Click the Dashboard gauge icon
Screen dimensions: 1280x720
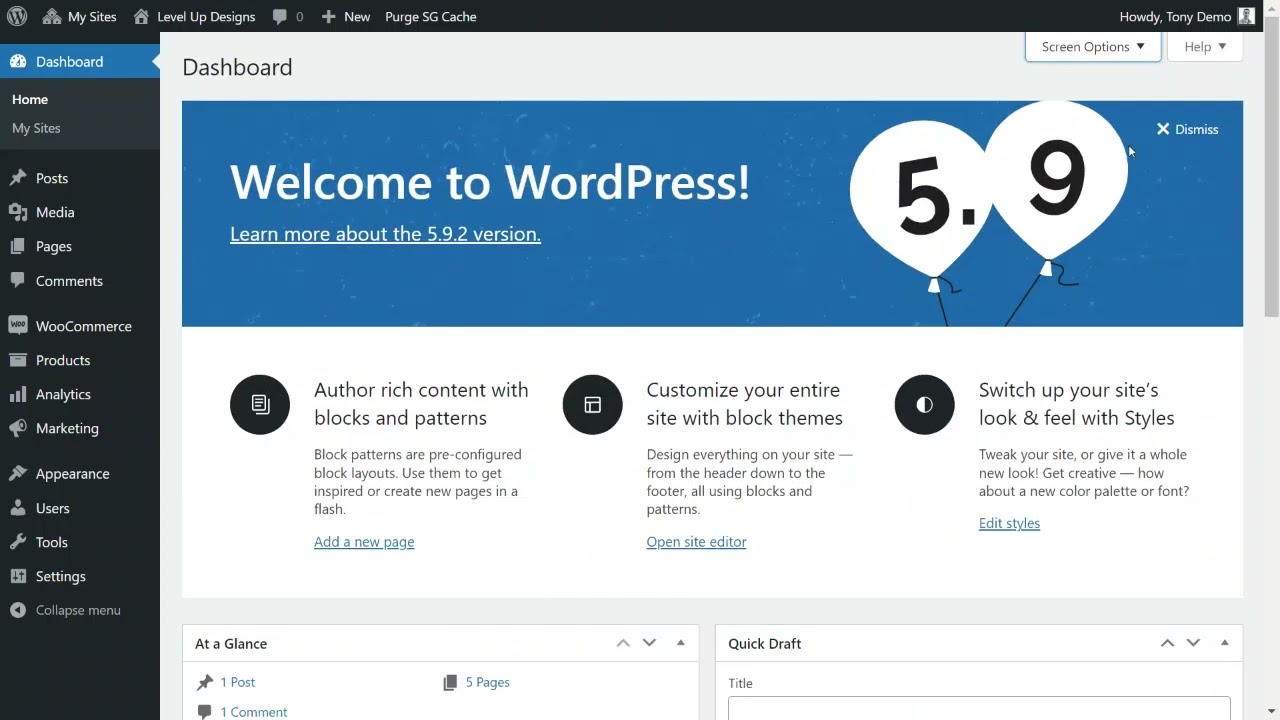click(18, 62)
